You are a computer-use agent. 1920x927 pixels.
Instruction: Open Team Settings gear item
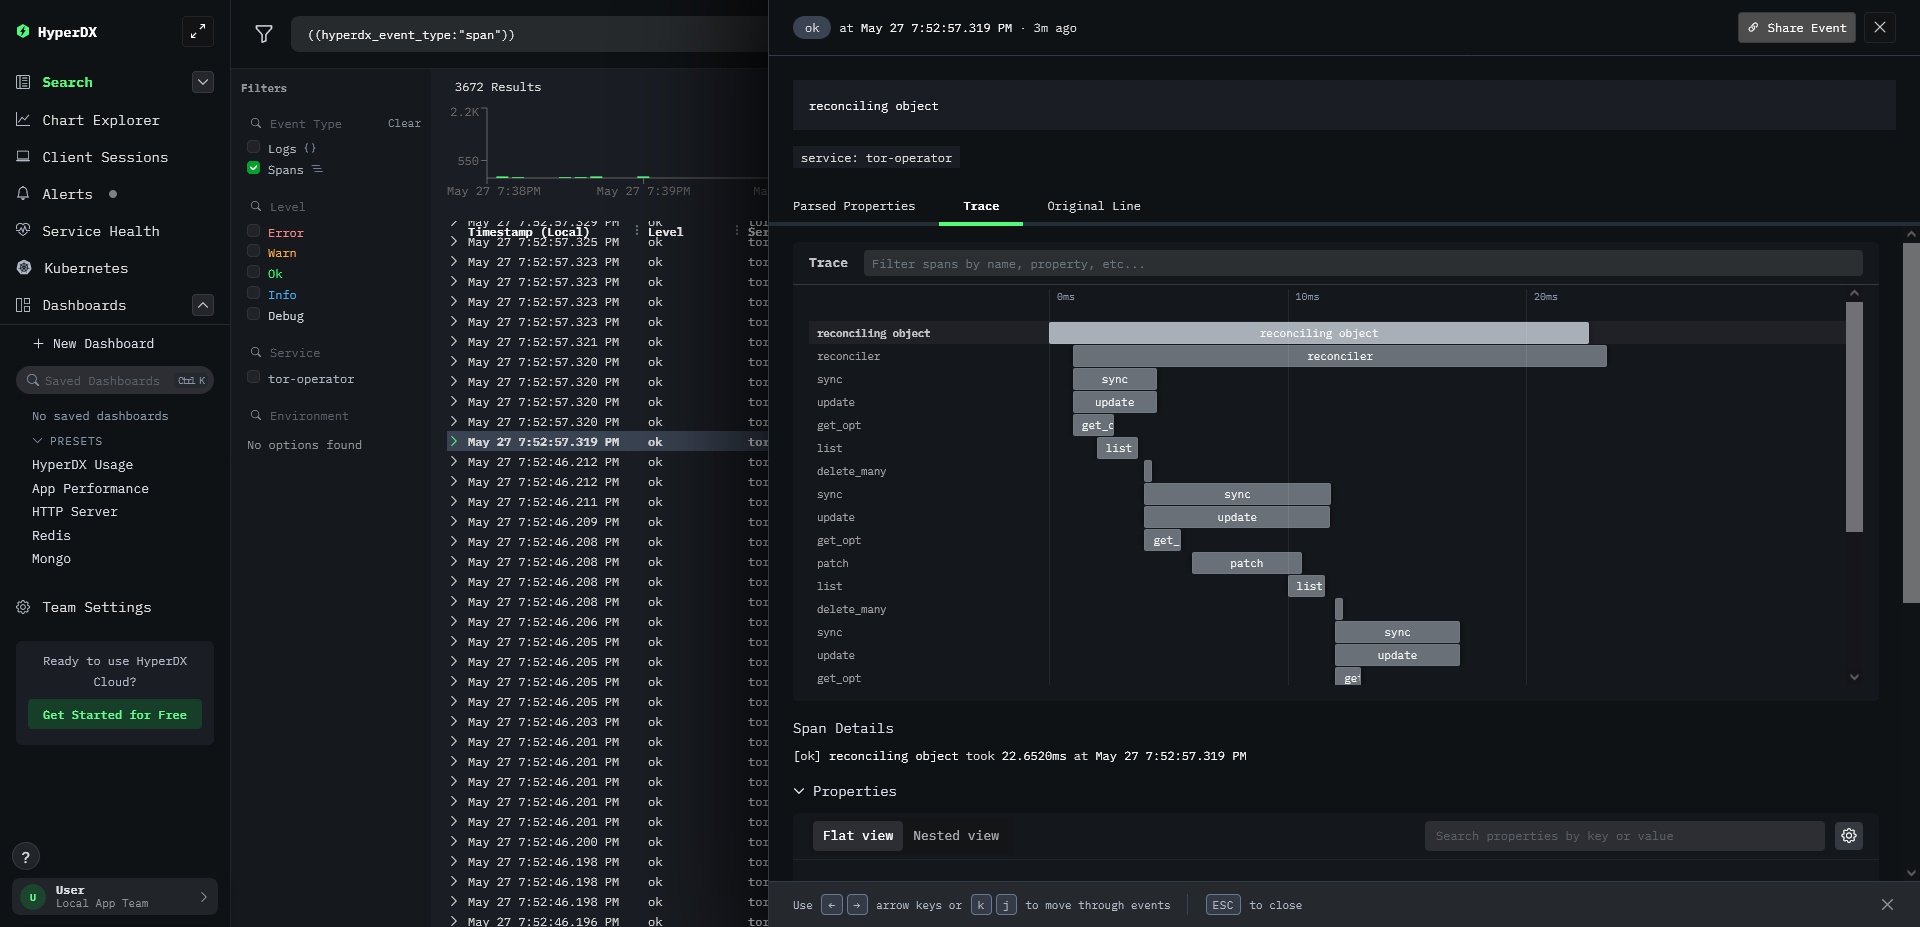coord(97,607)
